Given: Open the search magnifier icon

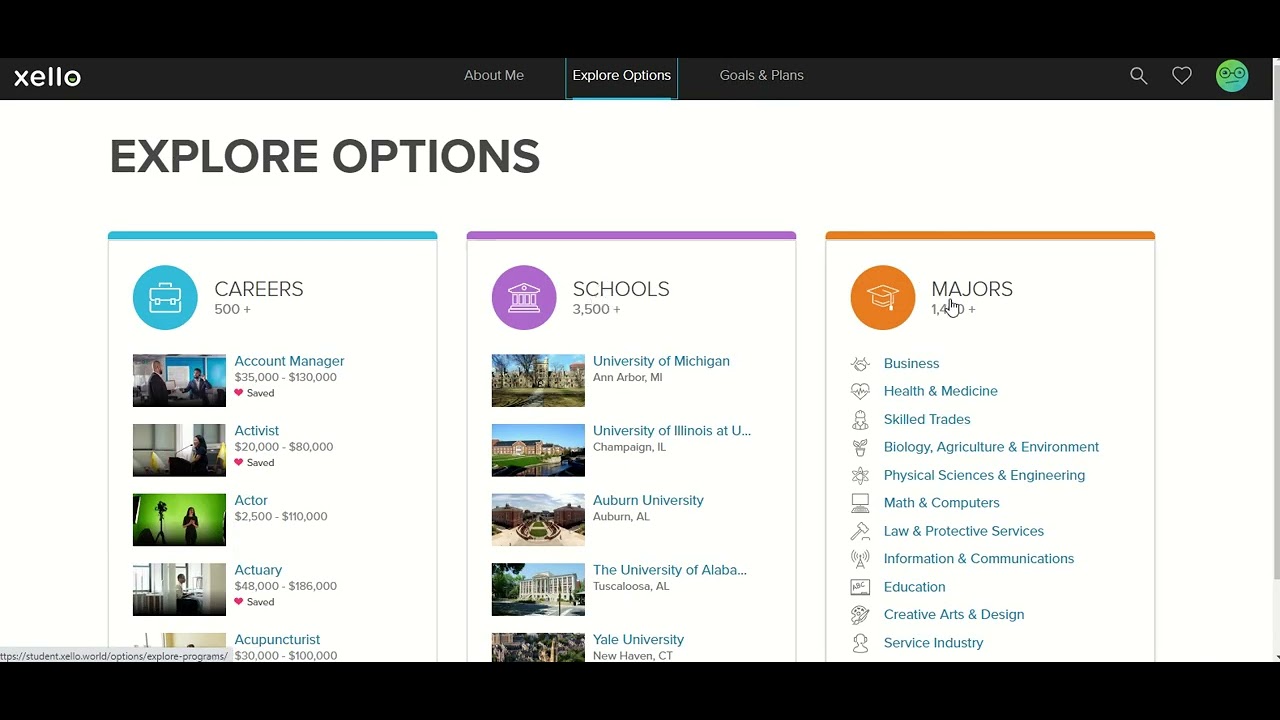Looking at the screenshot, I should pos(1138,76).
